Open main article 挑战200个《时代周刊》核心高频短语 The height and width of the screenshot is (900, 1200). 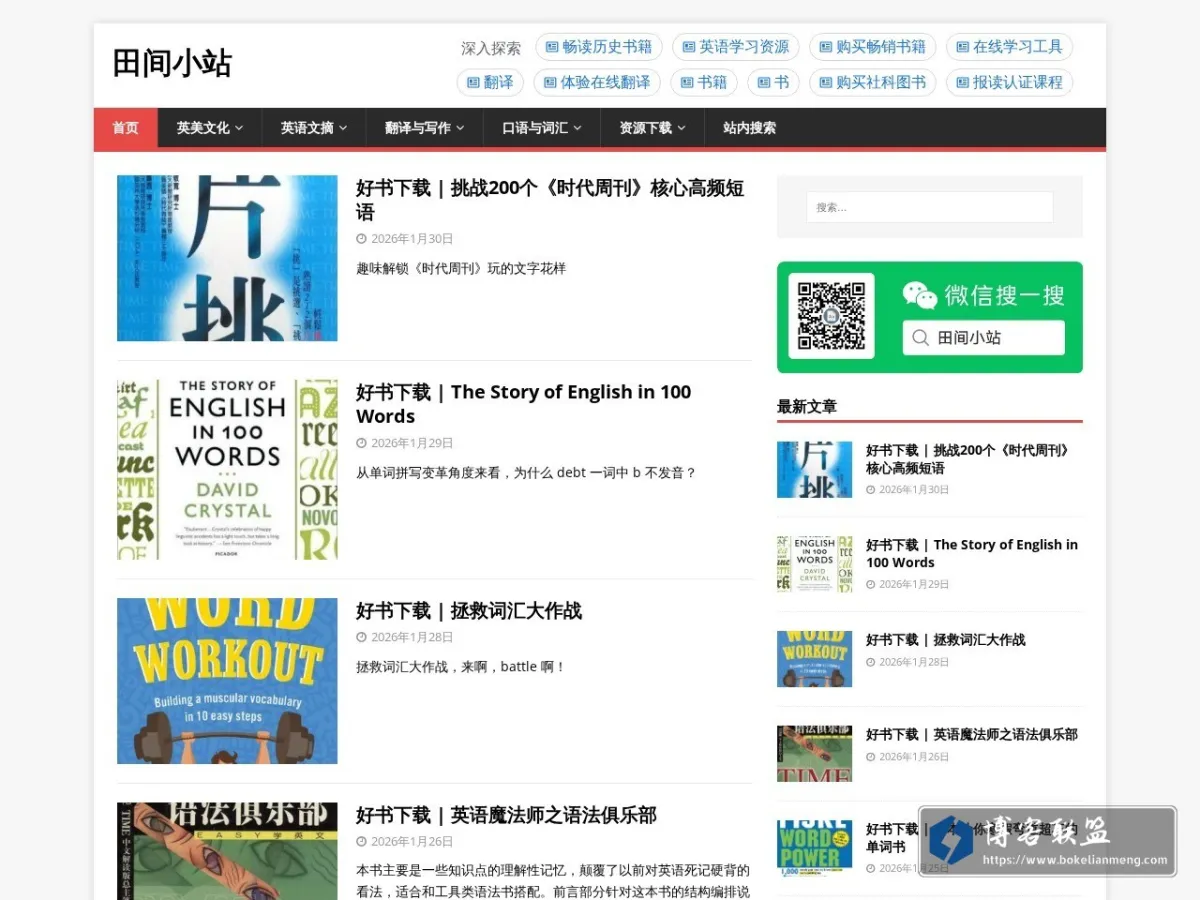pyautogui.click(x=550, y=200)
